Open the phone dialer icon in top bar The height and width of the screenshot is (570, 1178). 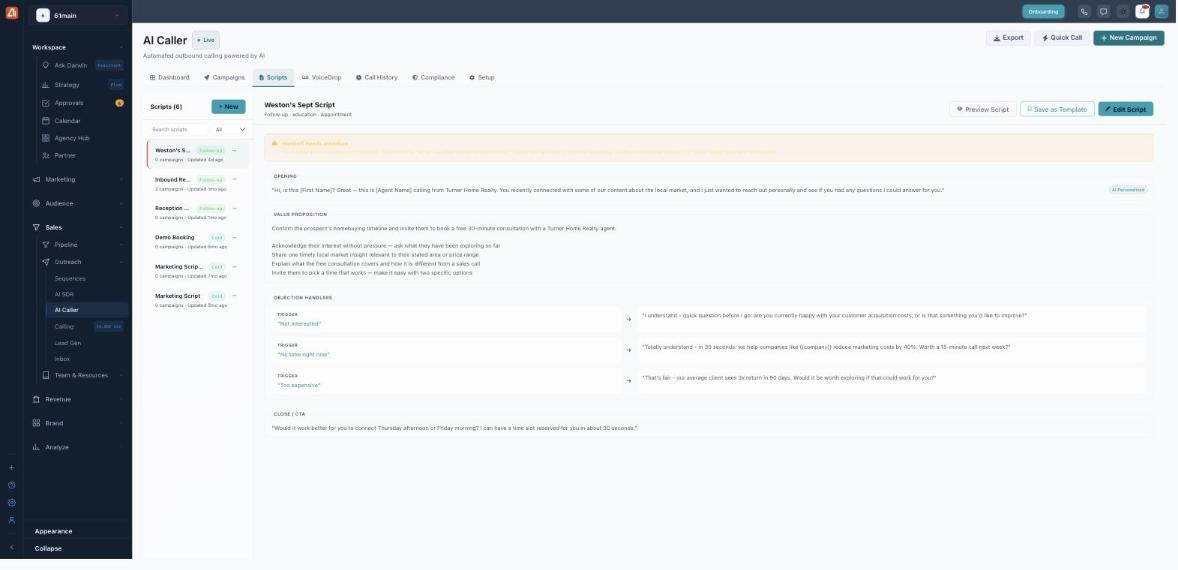(1083, 12)
